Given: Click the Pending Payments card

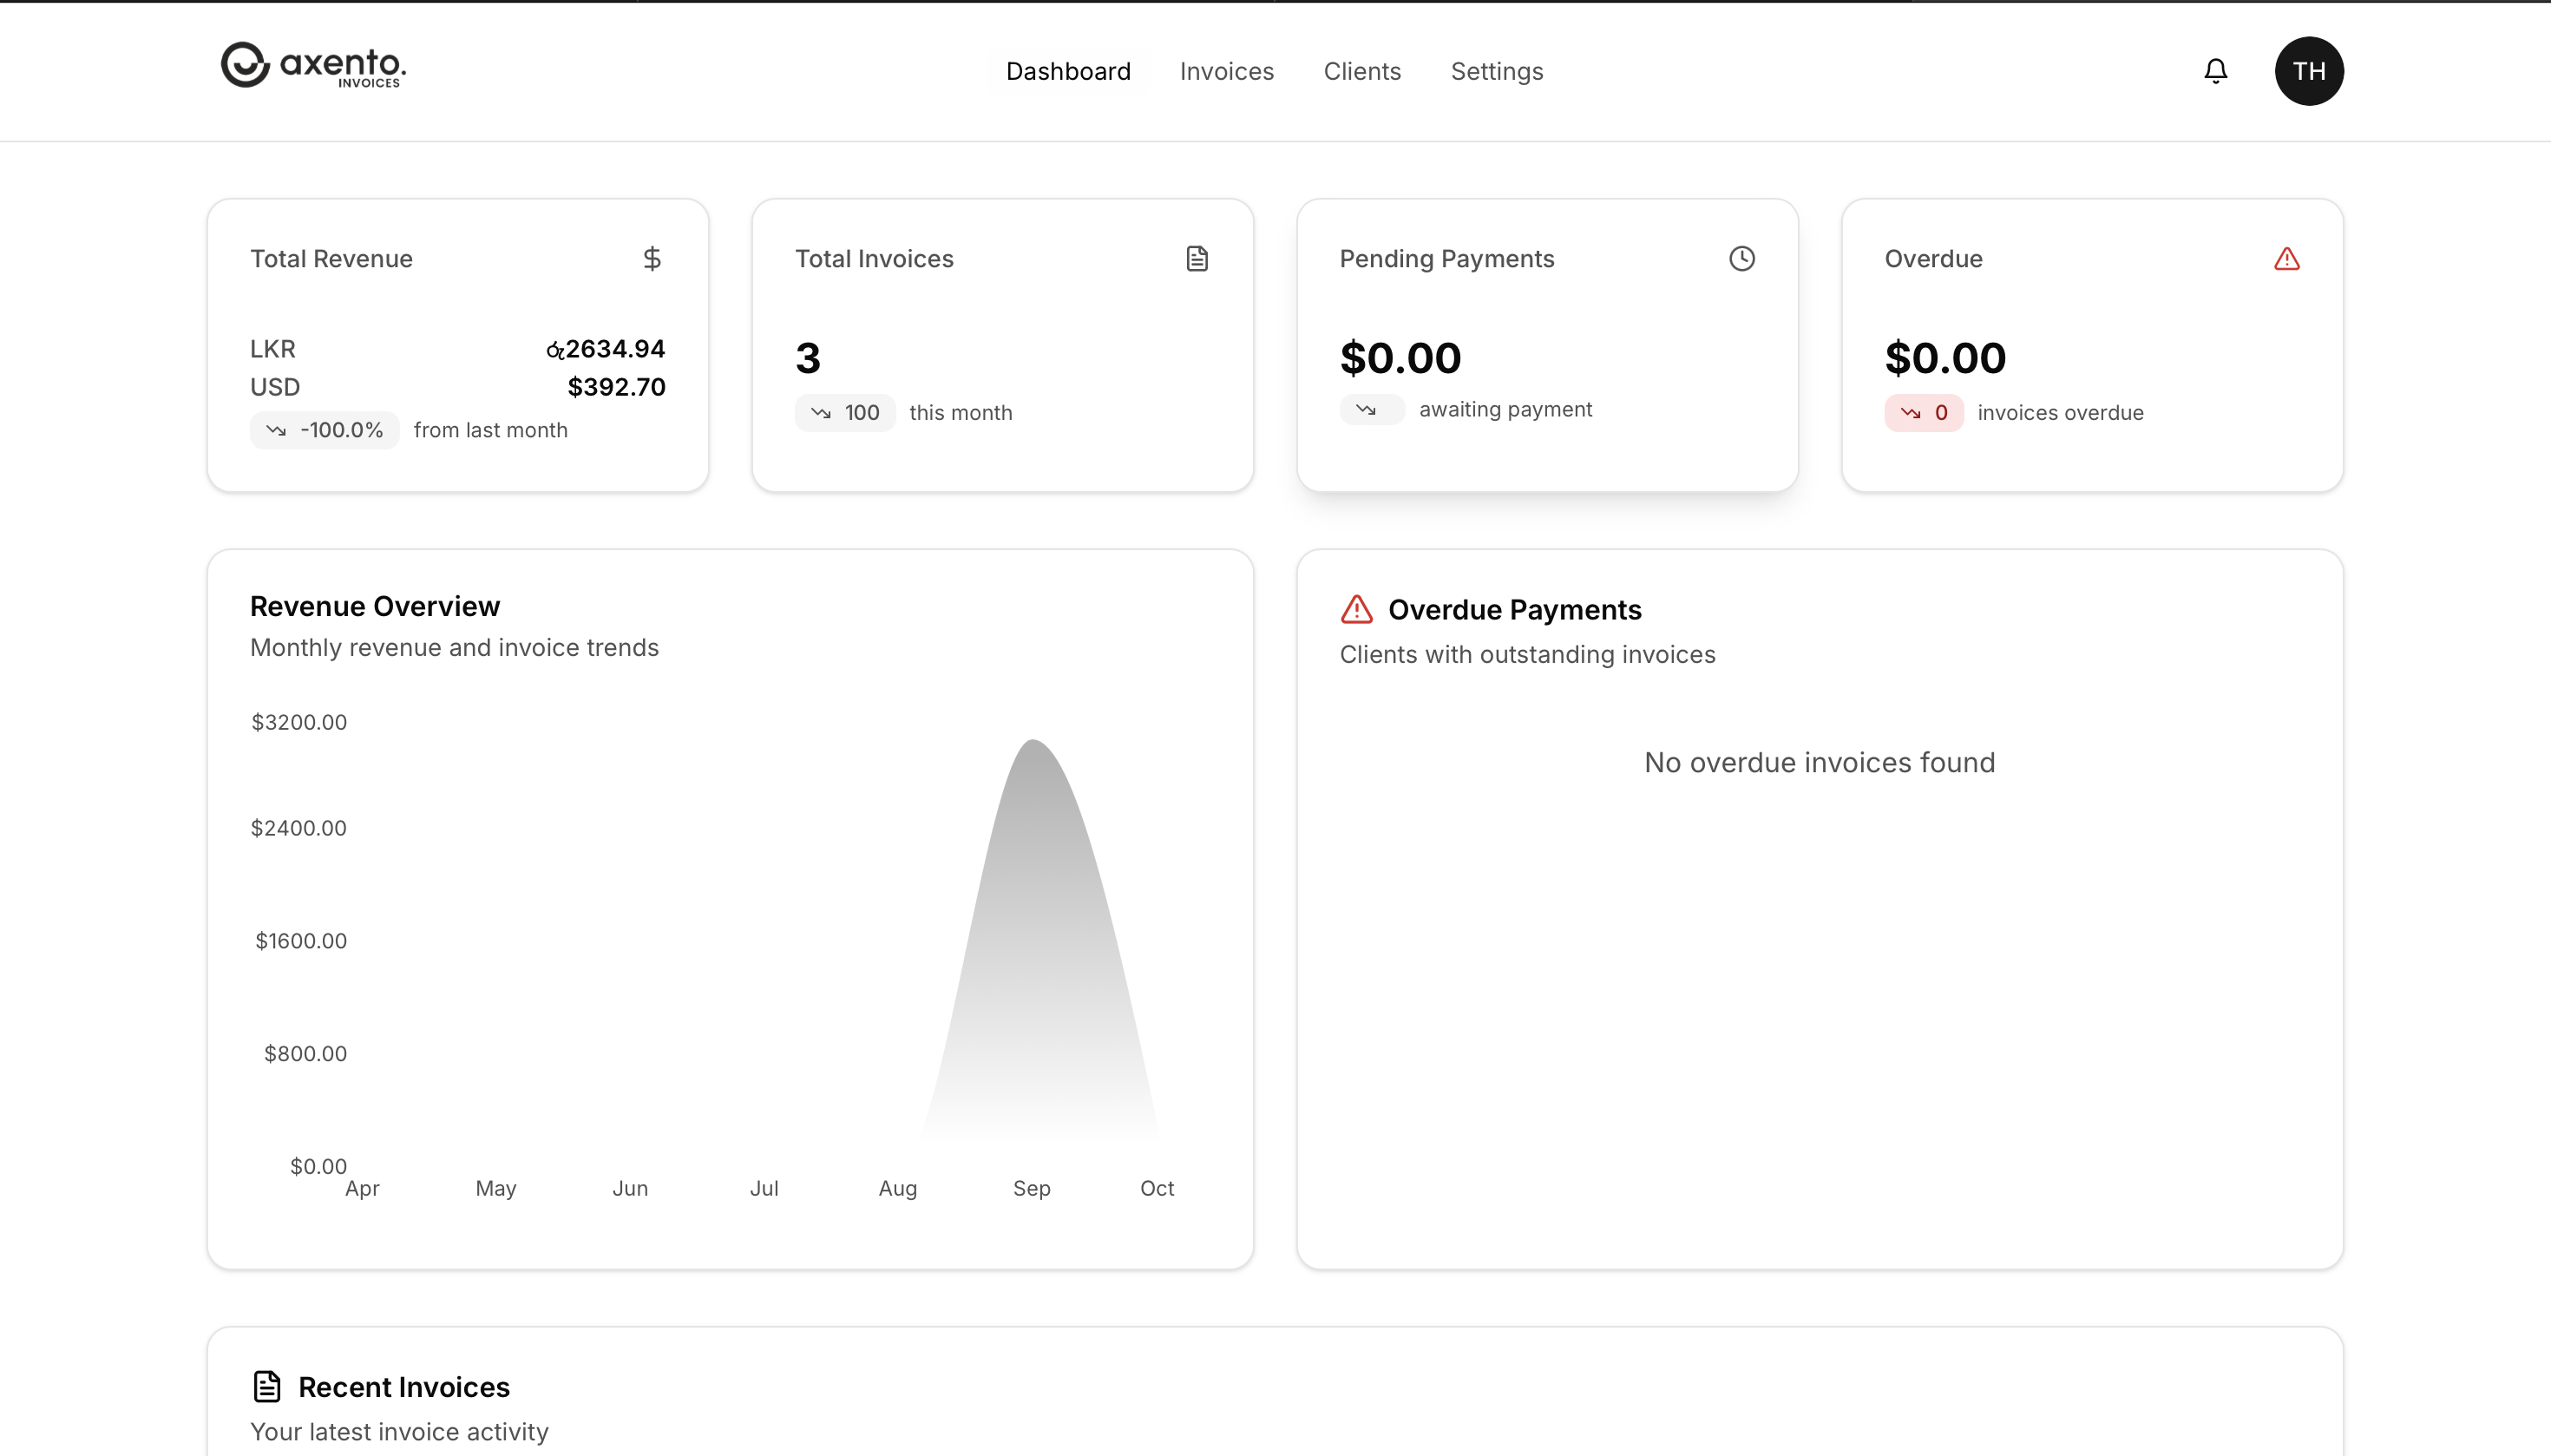Looking at the screenshot, I should tap(1547, 345).
